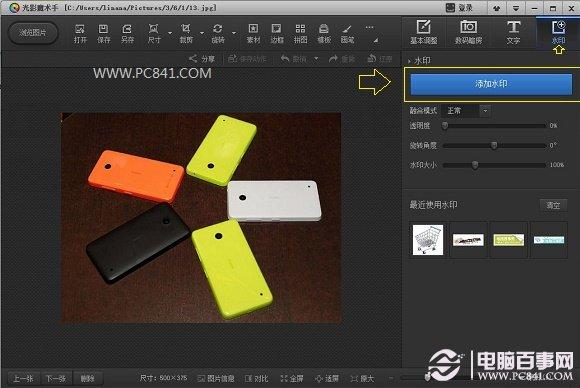
Task: Switch to the 数码暗房 tab
Action: pyautogui.click(x=468, y=33)
